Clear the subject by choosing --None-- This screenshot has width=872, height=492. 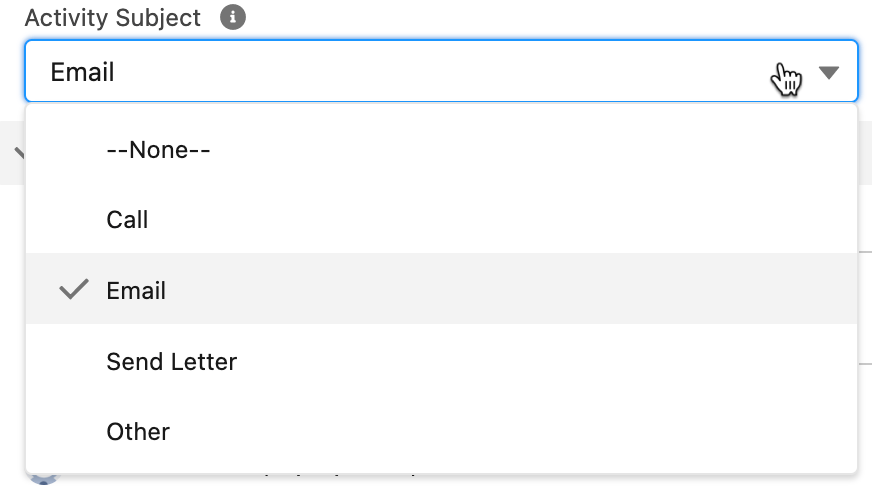click(159, 149)
